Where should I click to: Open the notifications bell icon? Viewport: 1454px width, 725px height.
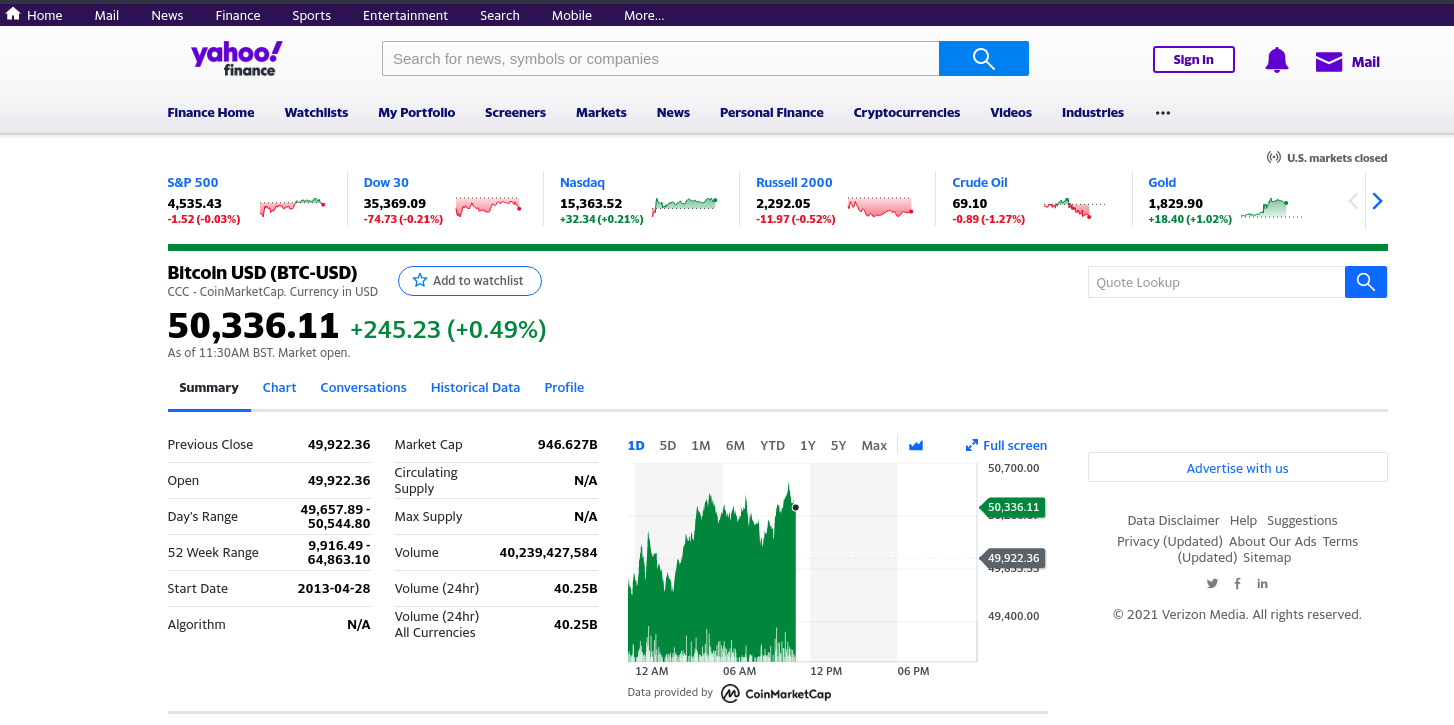(1277, 60)
